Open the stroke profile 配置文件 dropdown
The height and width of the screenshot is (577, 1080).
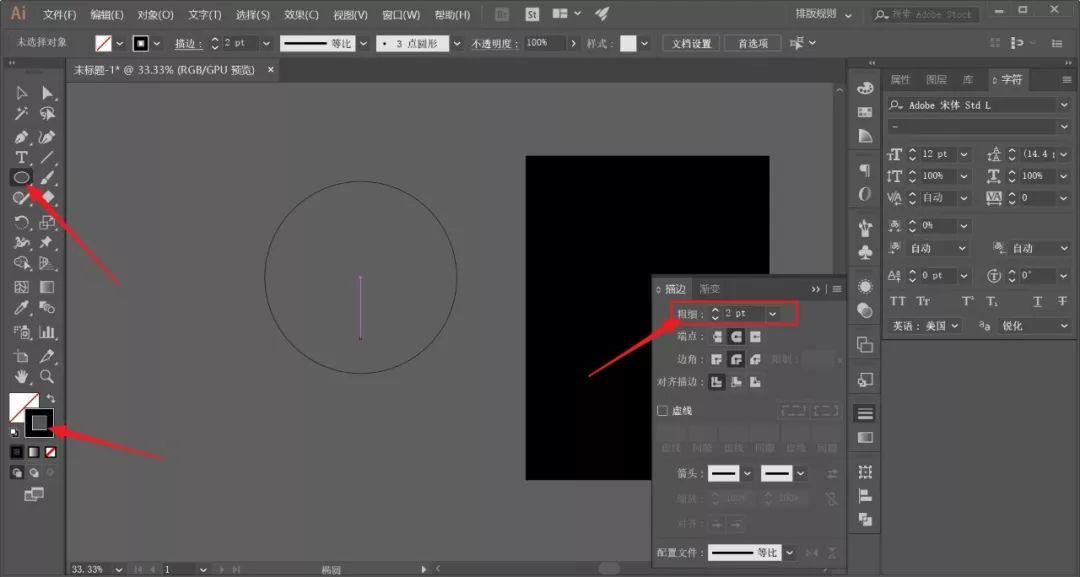tap(789, 553)
